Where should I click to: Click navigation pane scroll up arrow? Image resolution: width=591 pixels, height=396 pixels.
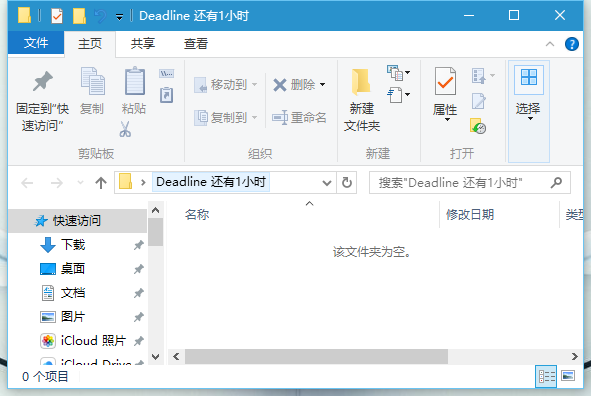[156, 210]
